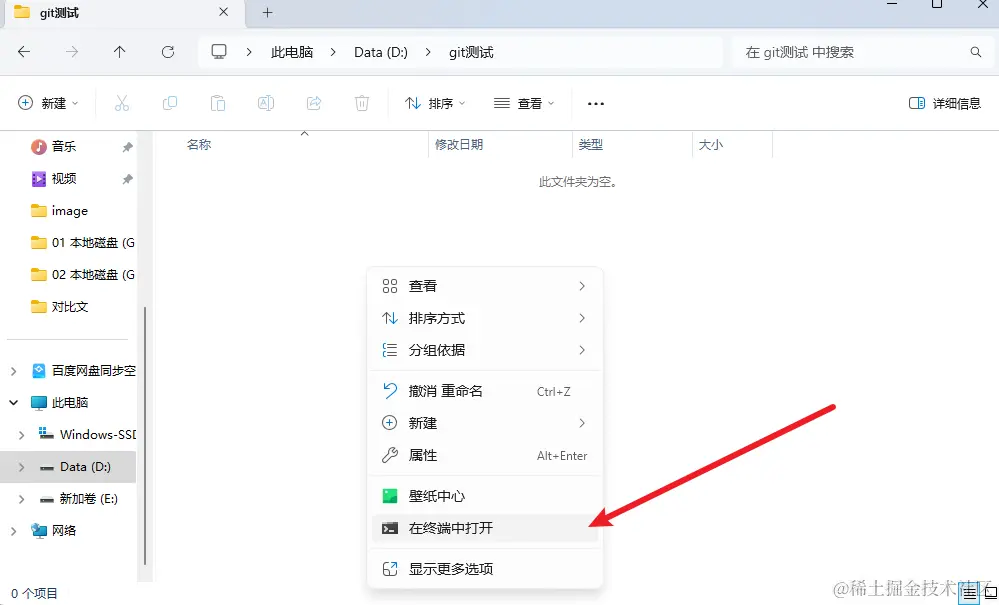Open 新建 submenu in context menu
The image size is (999, 605).
484,423
